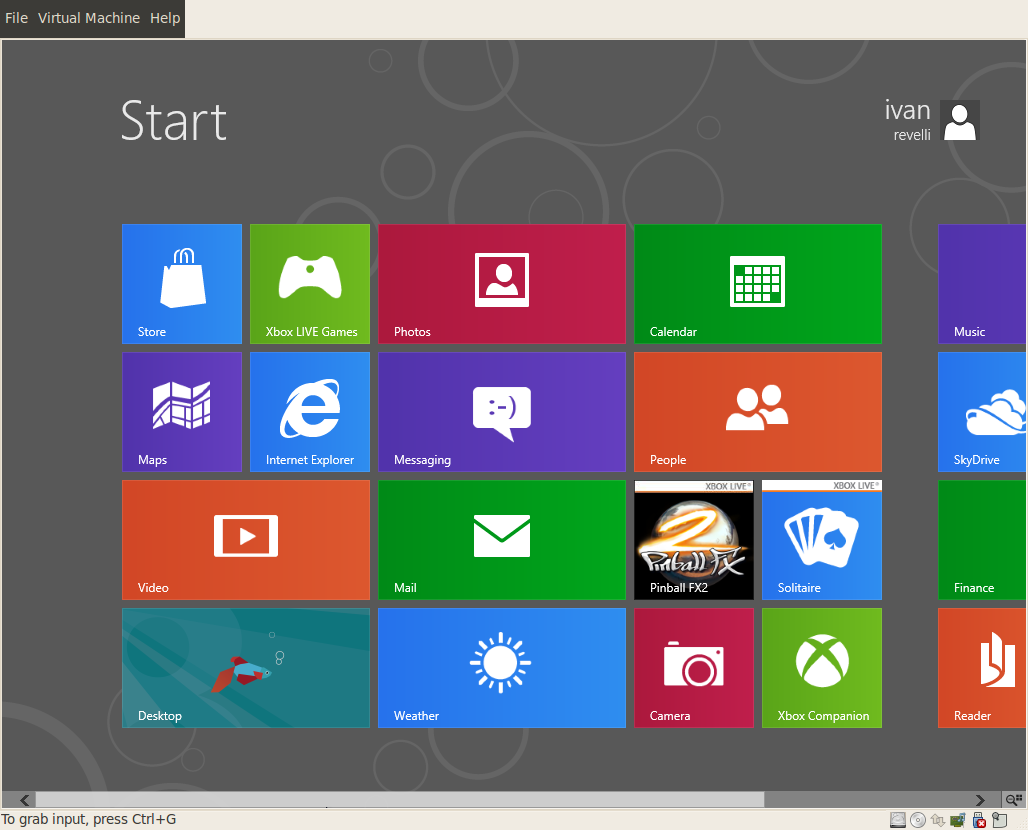This screenshot has width=1028, height=830.
Task: Click the user name ivan
Action: [907, 110]
